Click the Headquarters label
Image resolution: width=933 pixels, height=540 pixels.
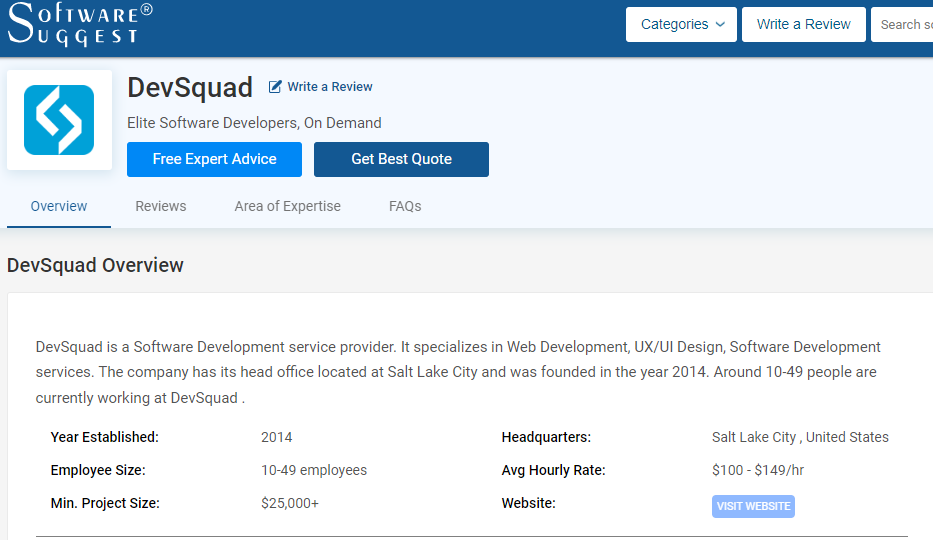(546, 438)
